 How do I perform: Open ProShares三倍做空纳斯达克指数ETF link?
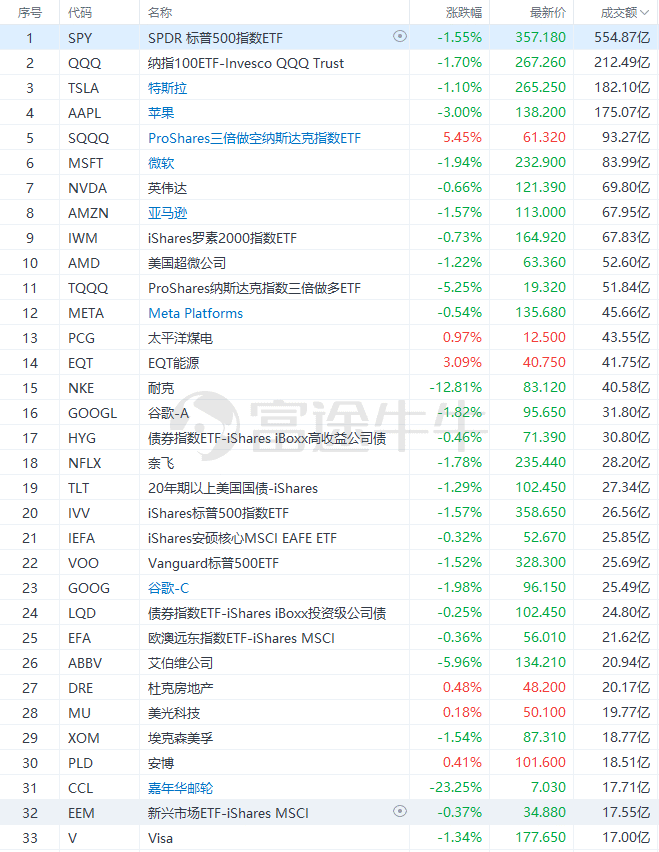click(x=254, y=138)
